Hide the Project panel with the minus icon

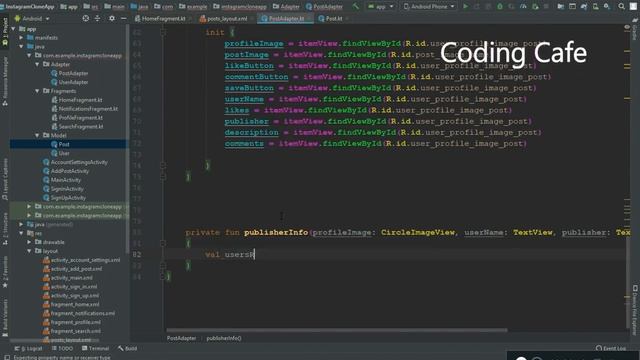click(x=123, y=18)
